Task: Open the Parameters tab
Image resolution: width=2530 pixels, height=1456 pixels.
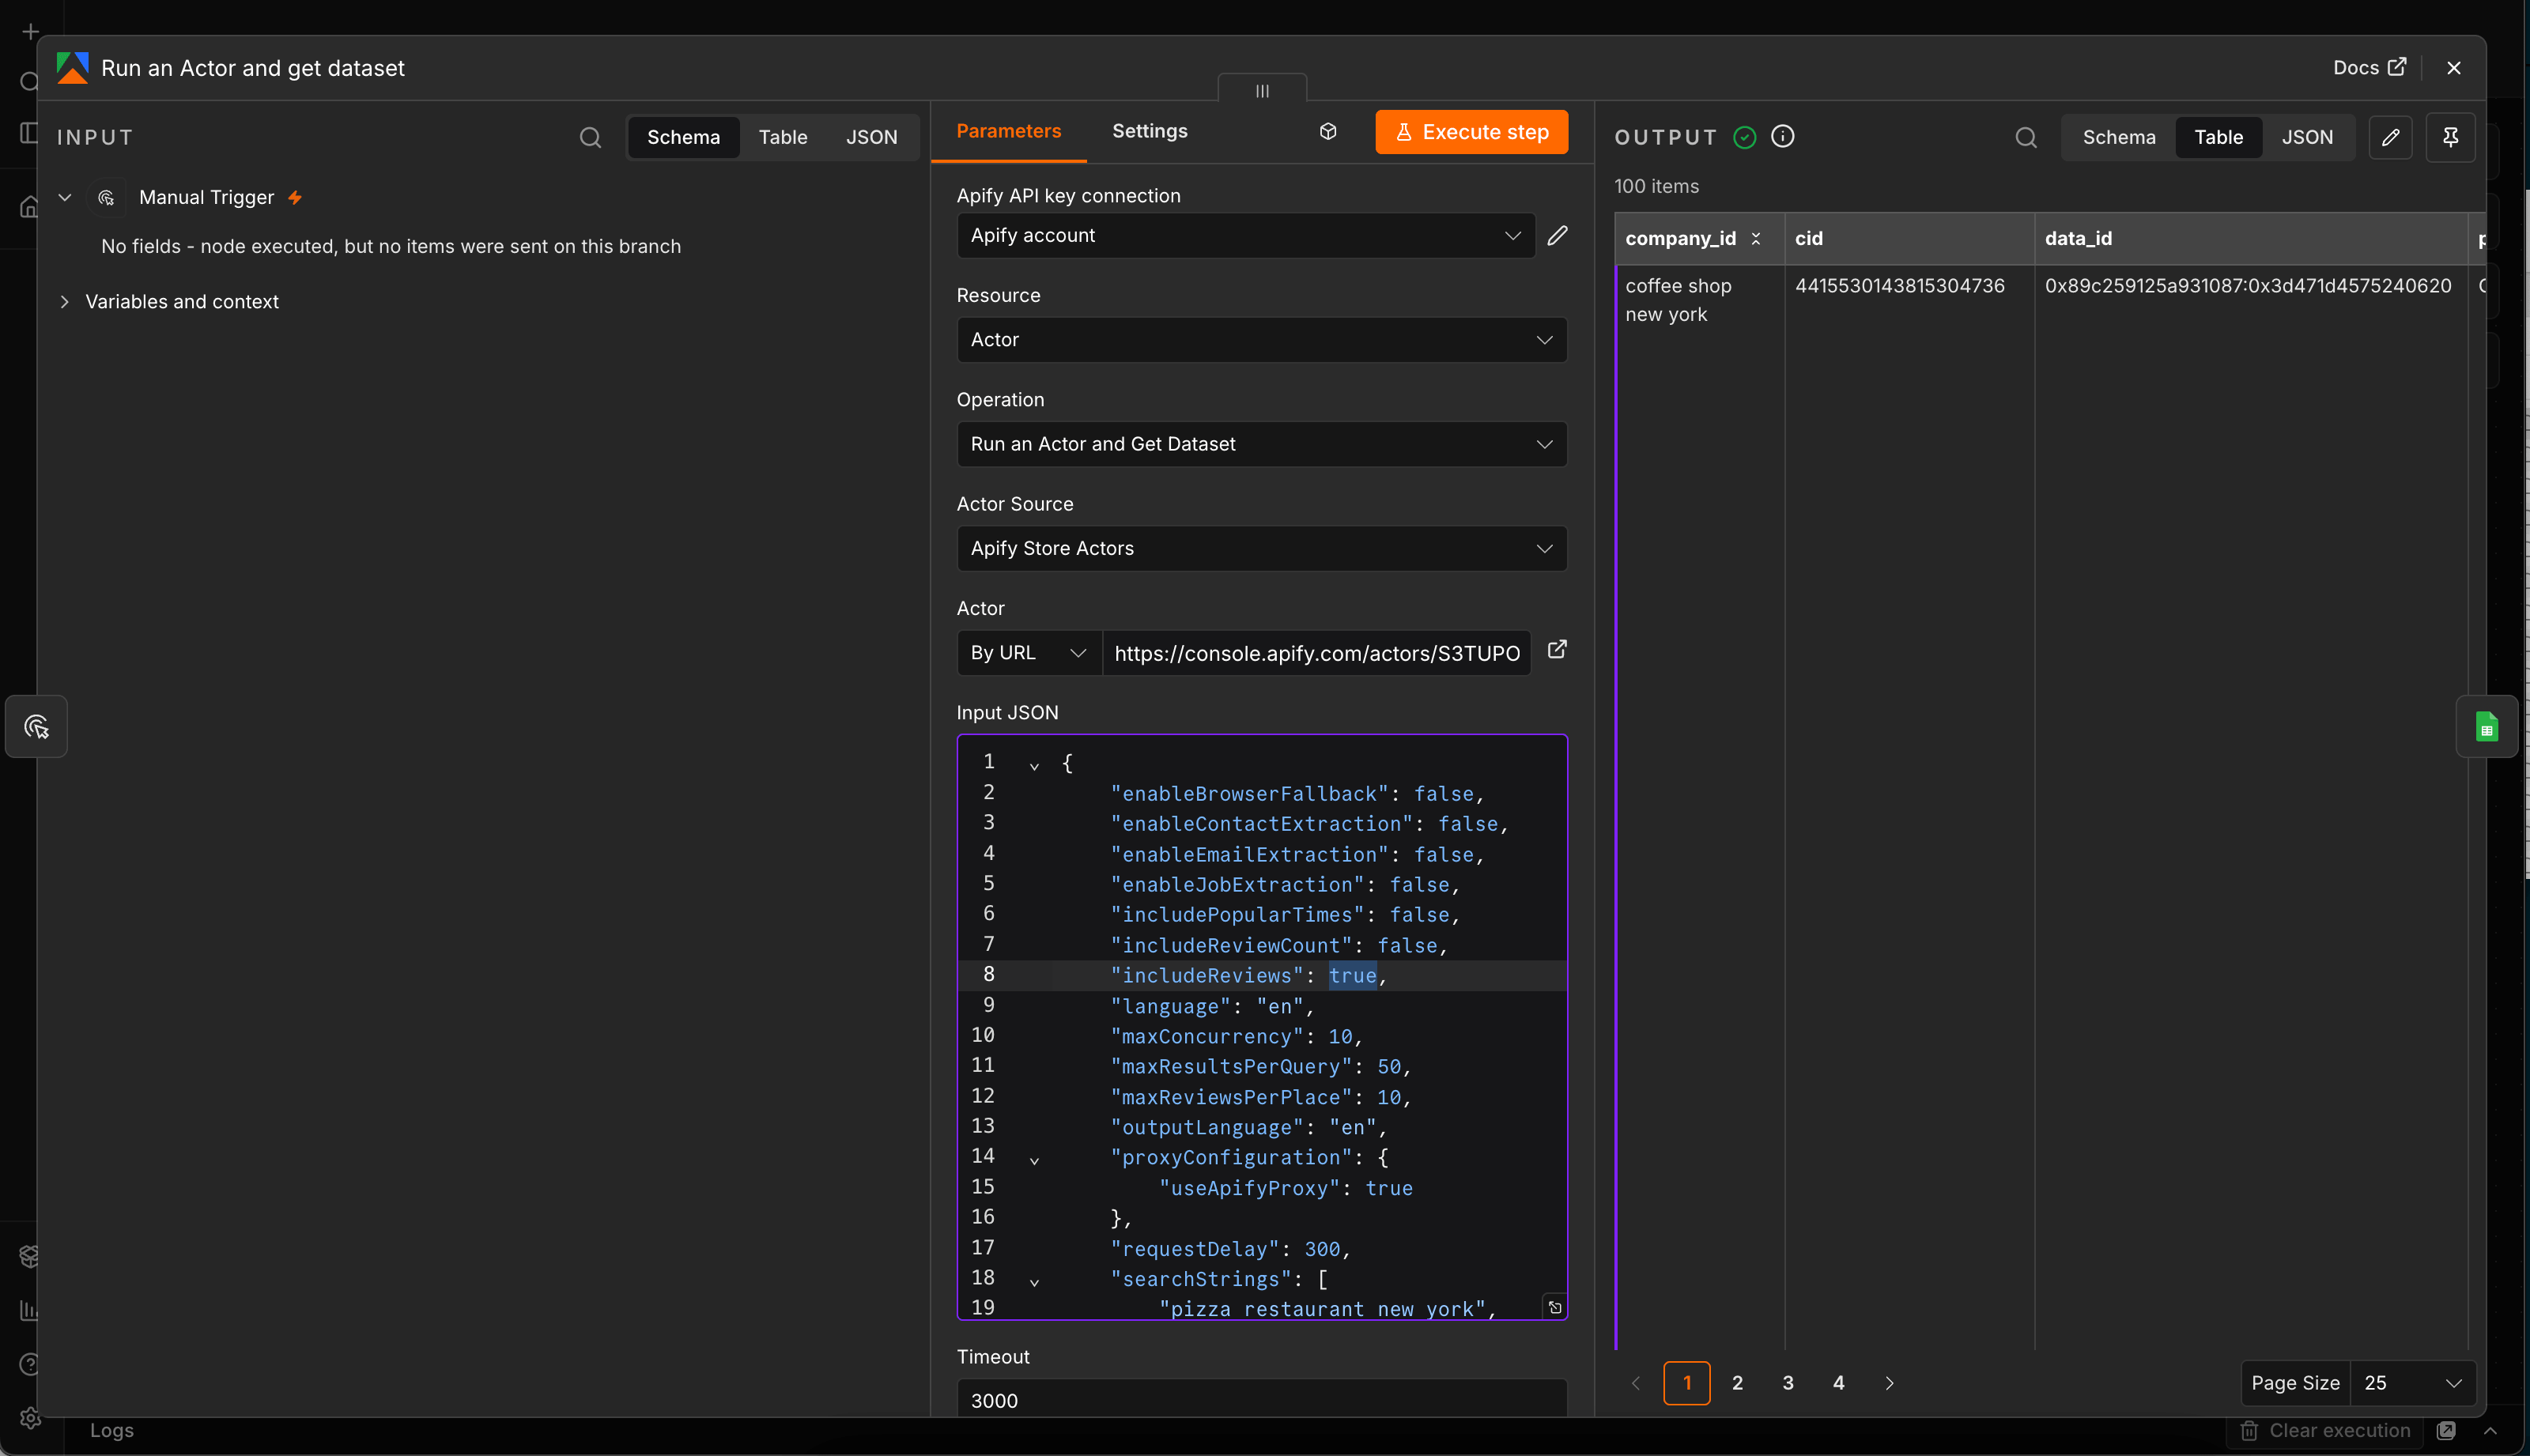Action: click(x=1008, y=131)
